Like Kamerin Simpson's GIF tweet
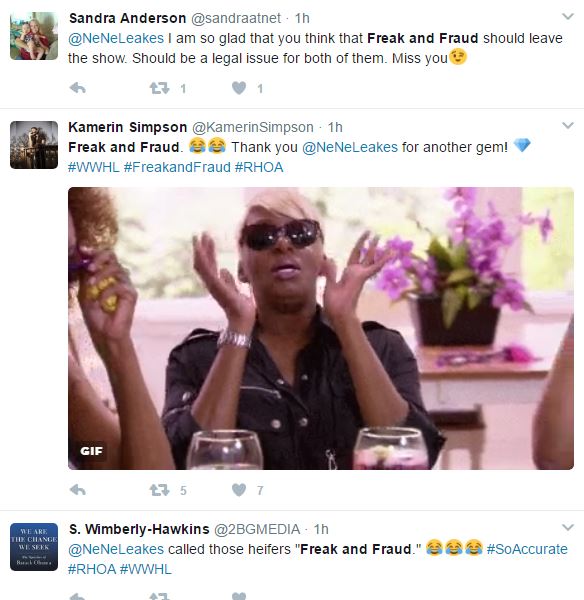Viewport: 584px width, 600px height. [239, 490]
